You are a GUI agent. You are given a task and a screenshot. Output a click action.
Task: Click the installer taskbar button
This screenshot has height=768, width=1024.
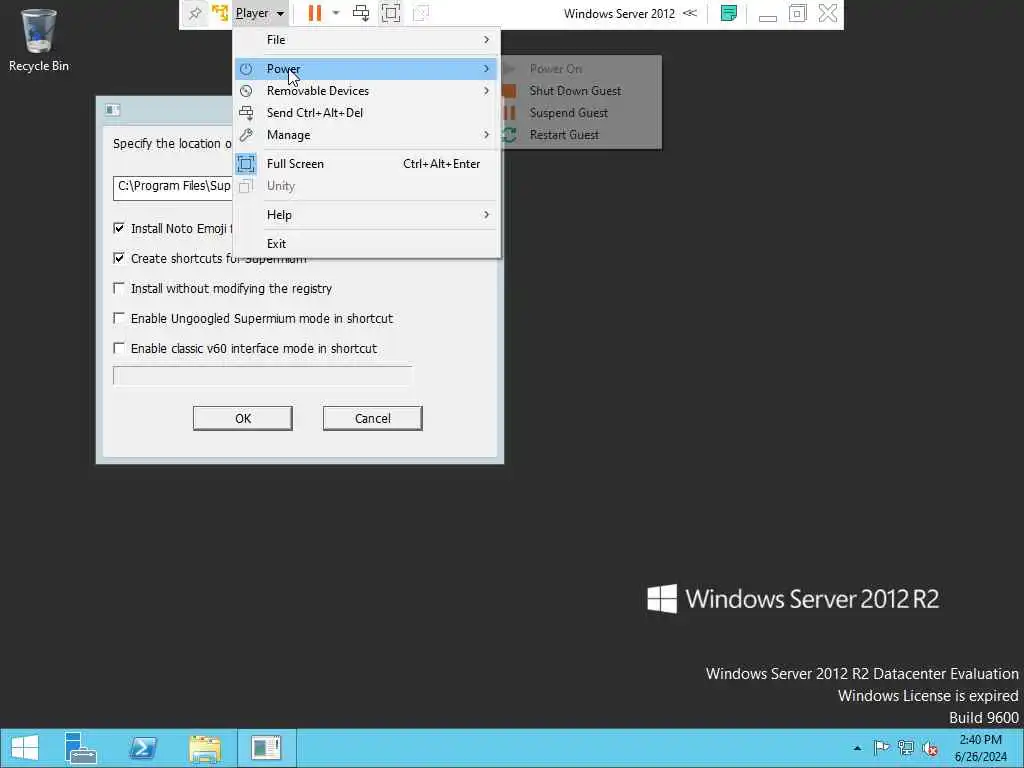[x=266, y=748]
